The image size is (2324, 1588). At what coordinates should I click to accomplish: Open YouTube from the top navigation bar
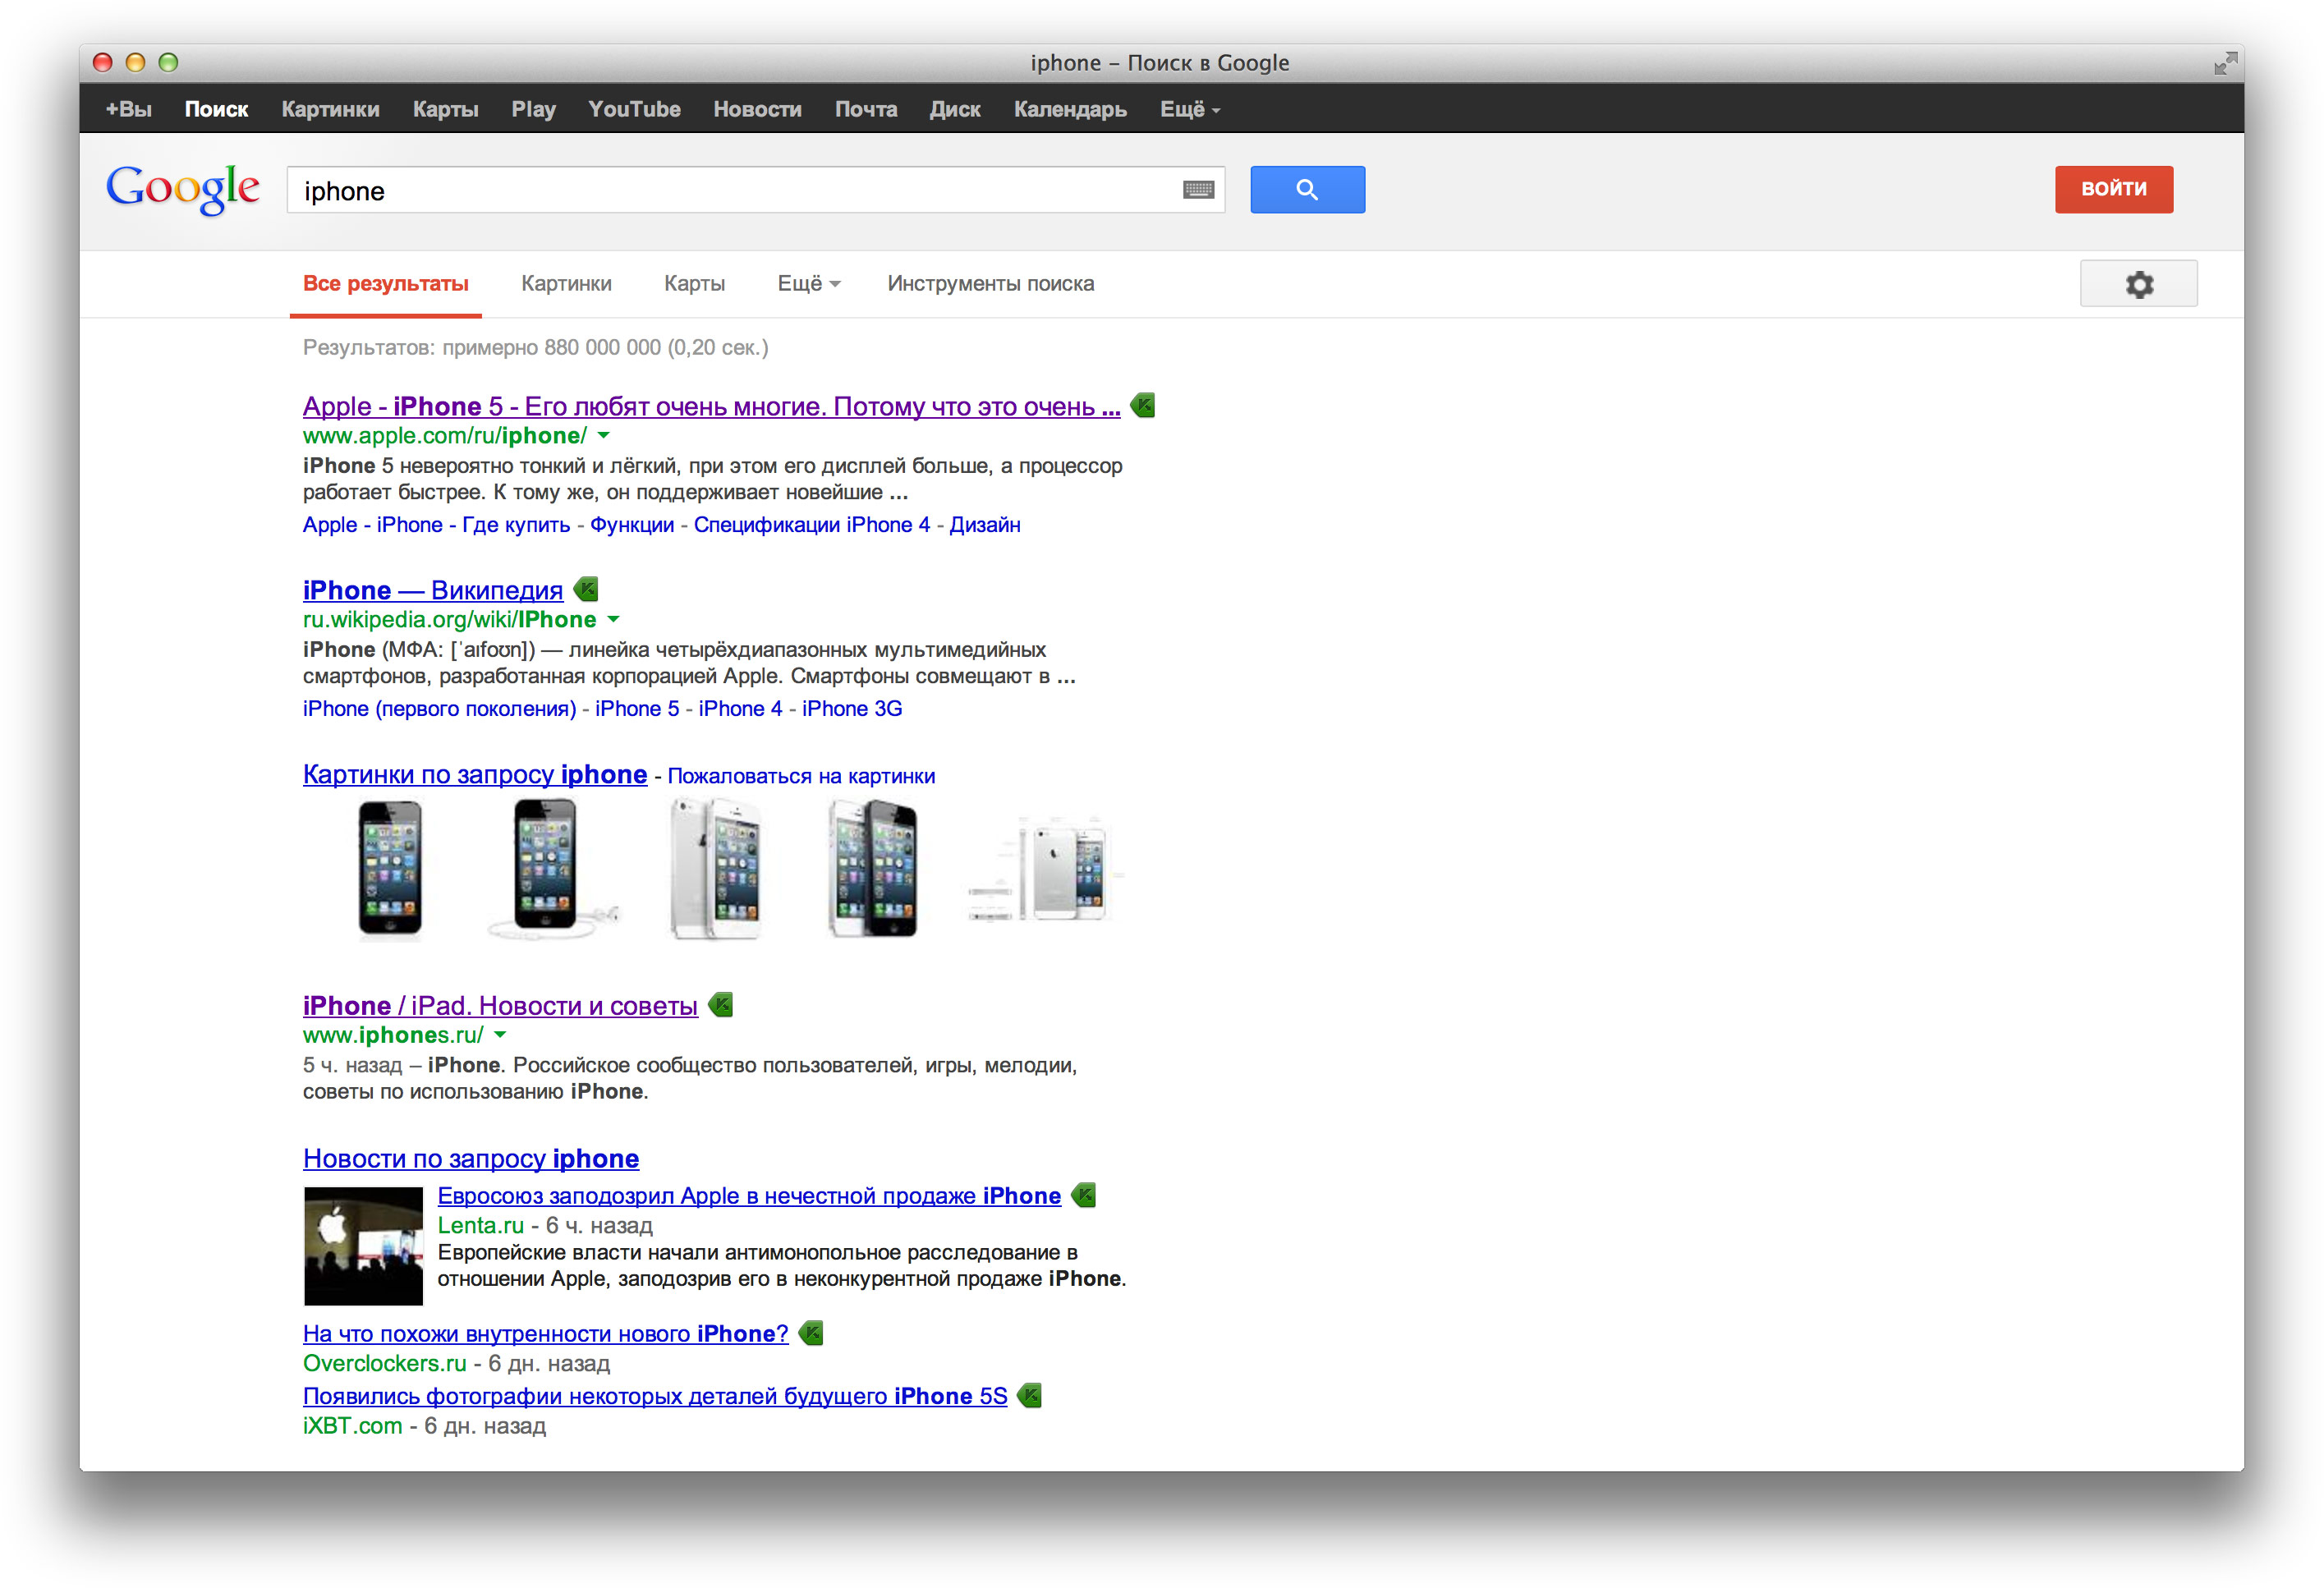click(x=634, y=110)
